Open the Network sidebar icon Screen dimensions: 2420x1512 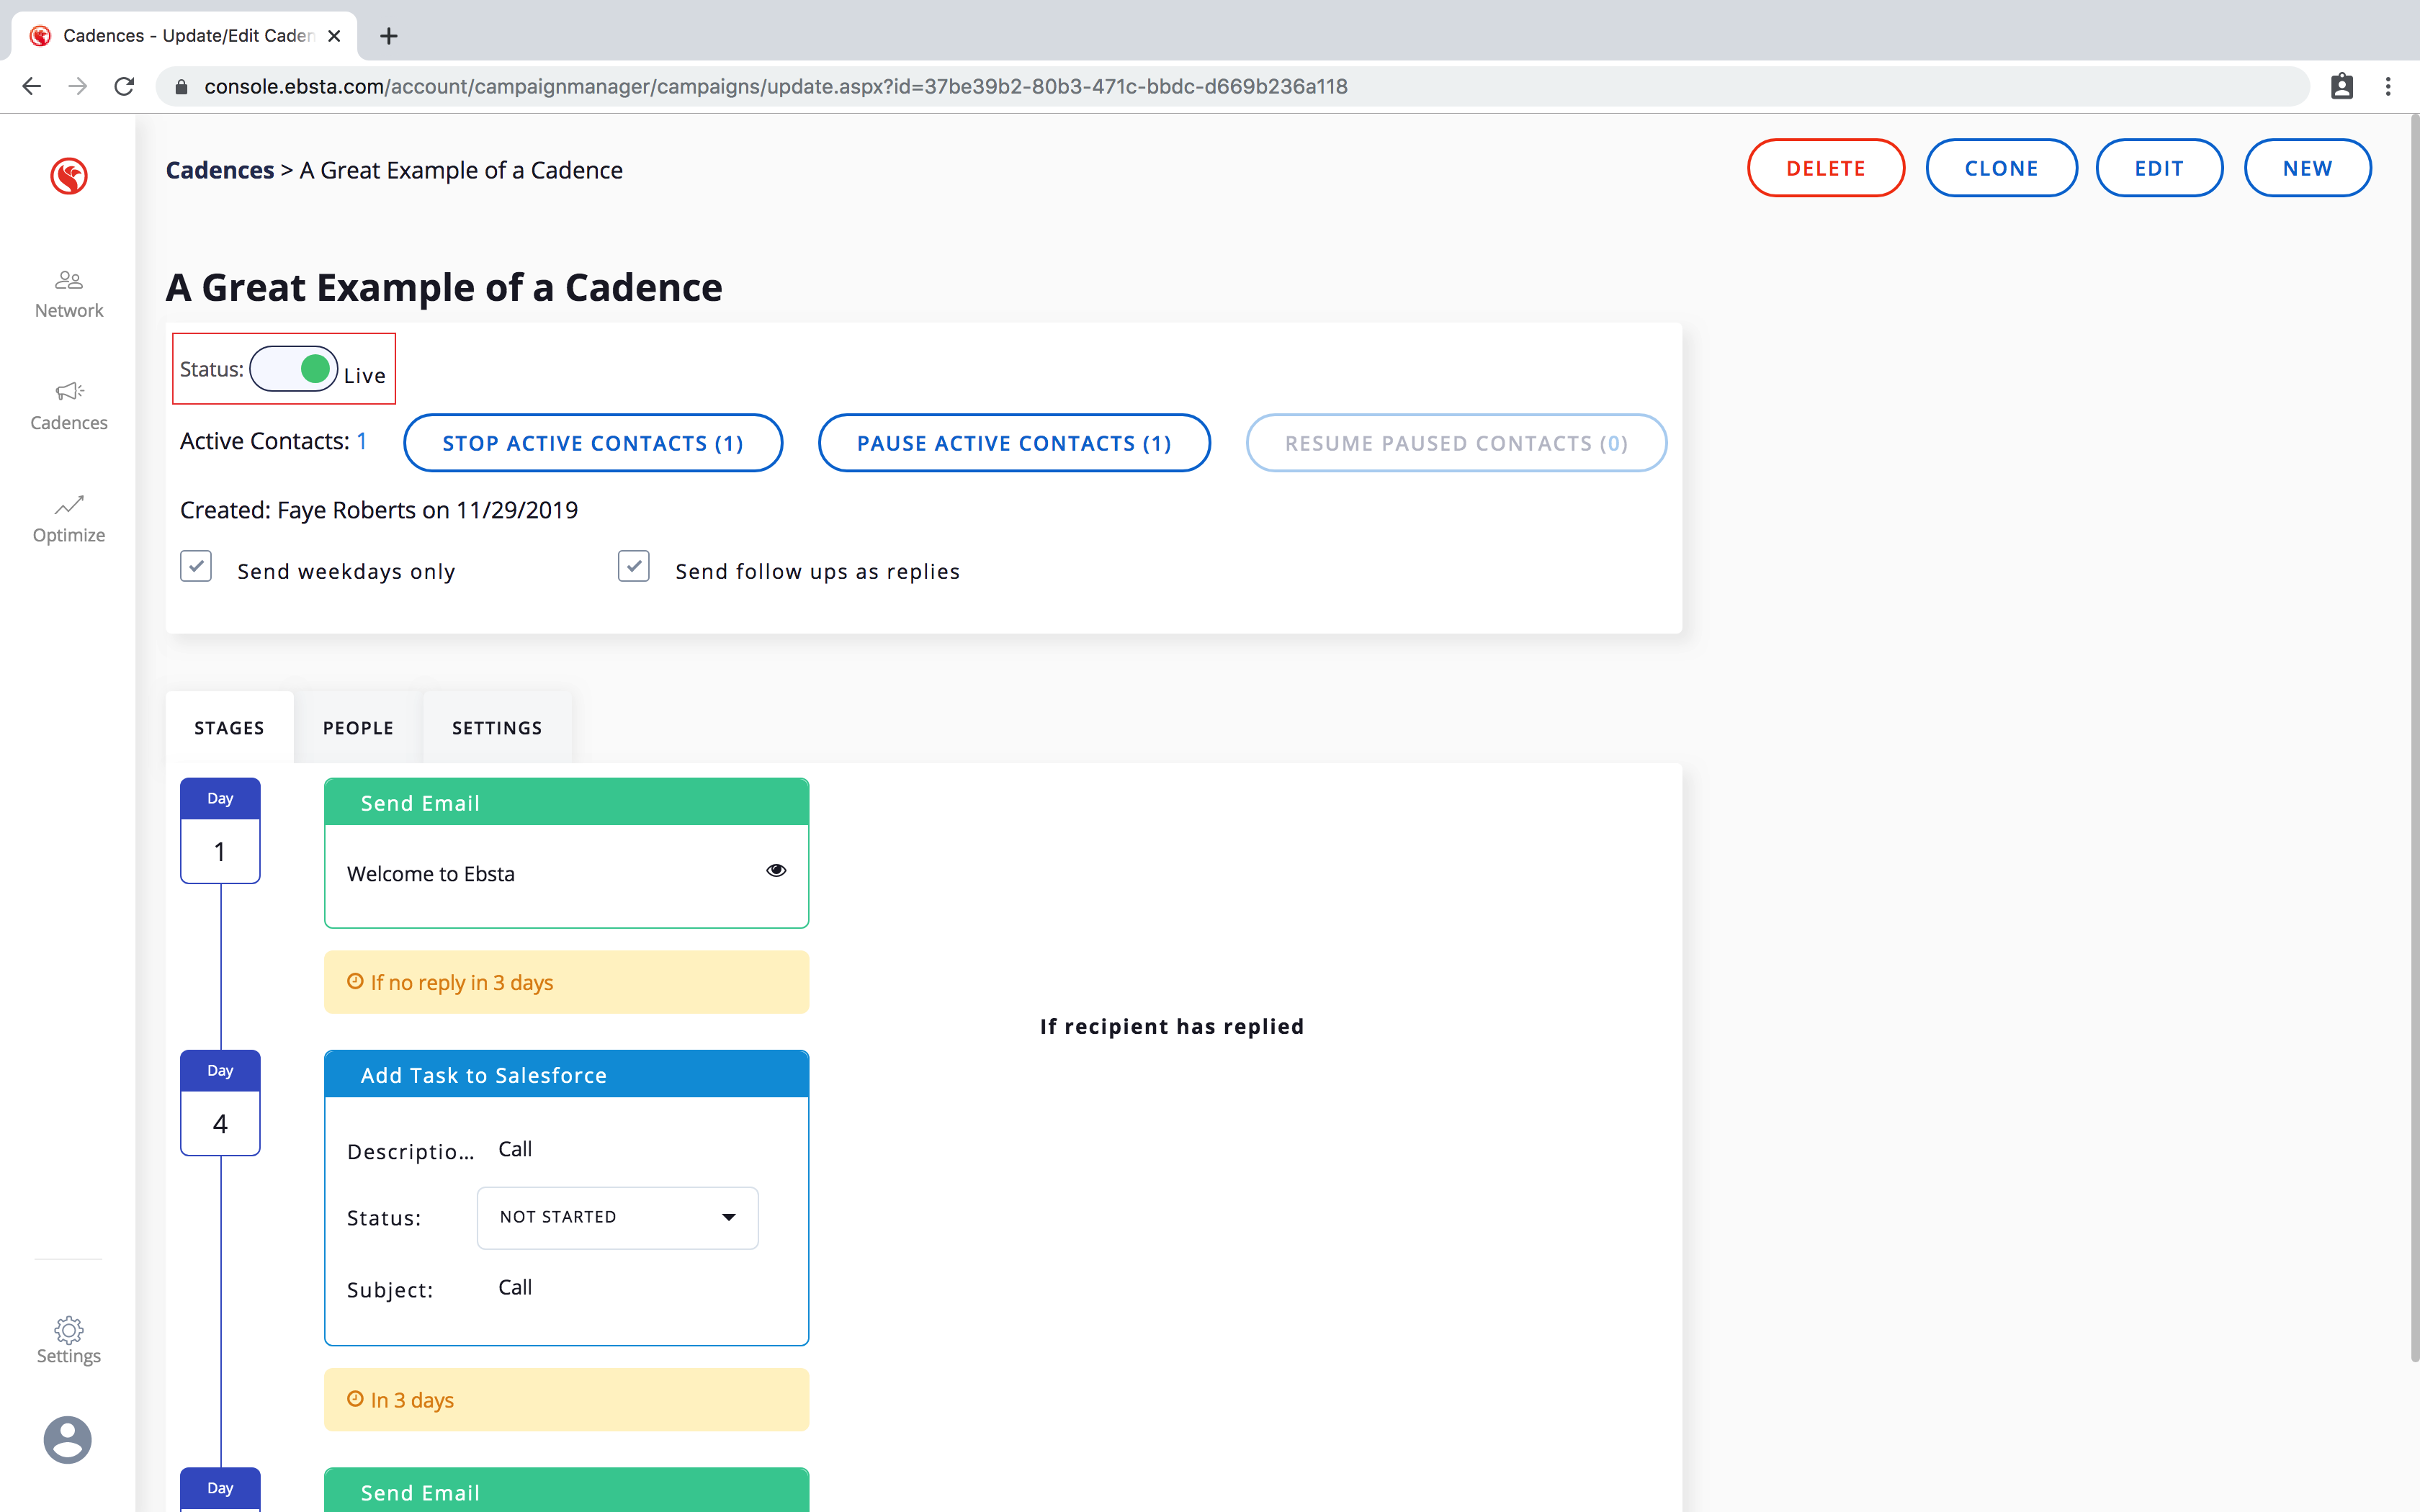coord(68,281)
